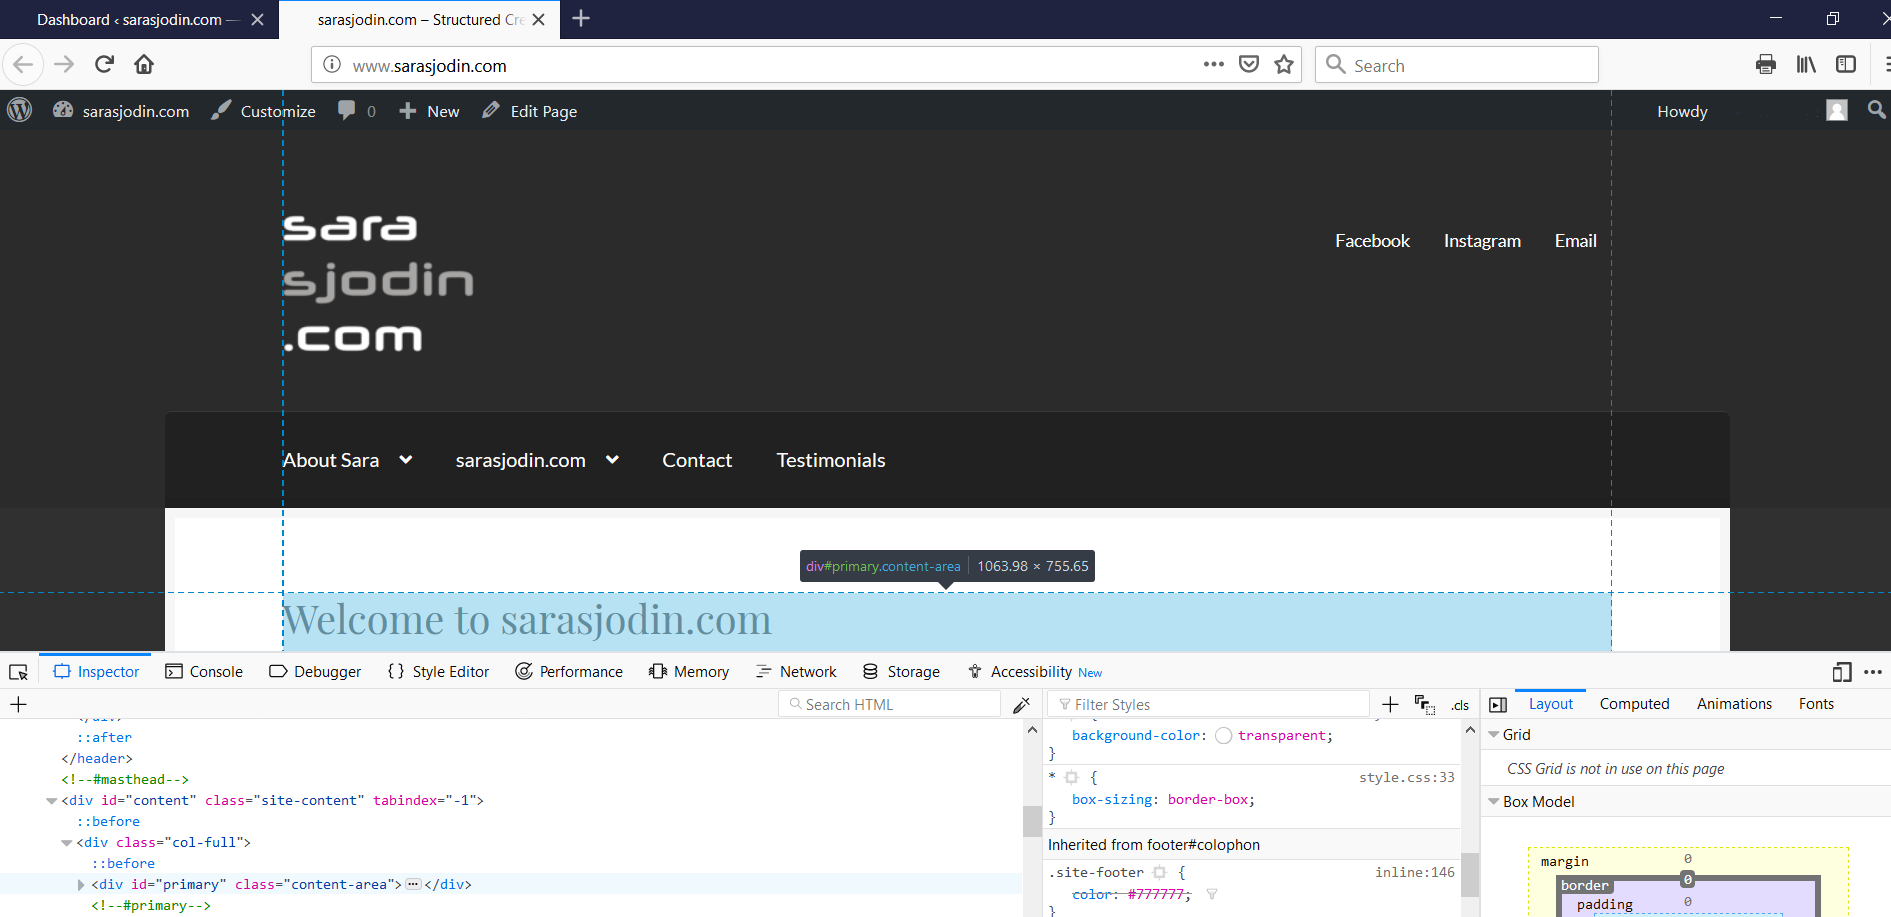Open the Storage panel
The image size is (1891, 917).
point(901,672)
